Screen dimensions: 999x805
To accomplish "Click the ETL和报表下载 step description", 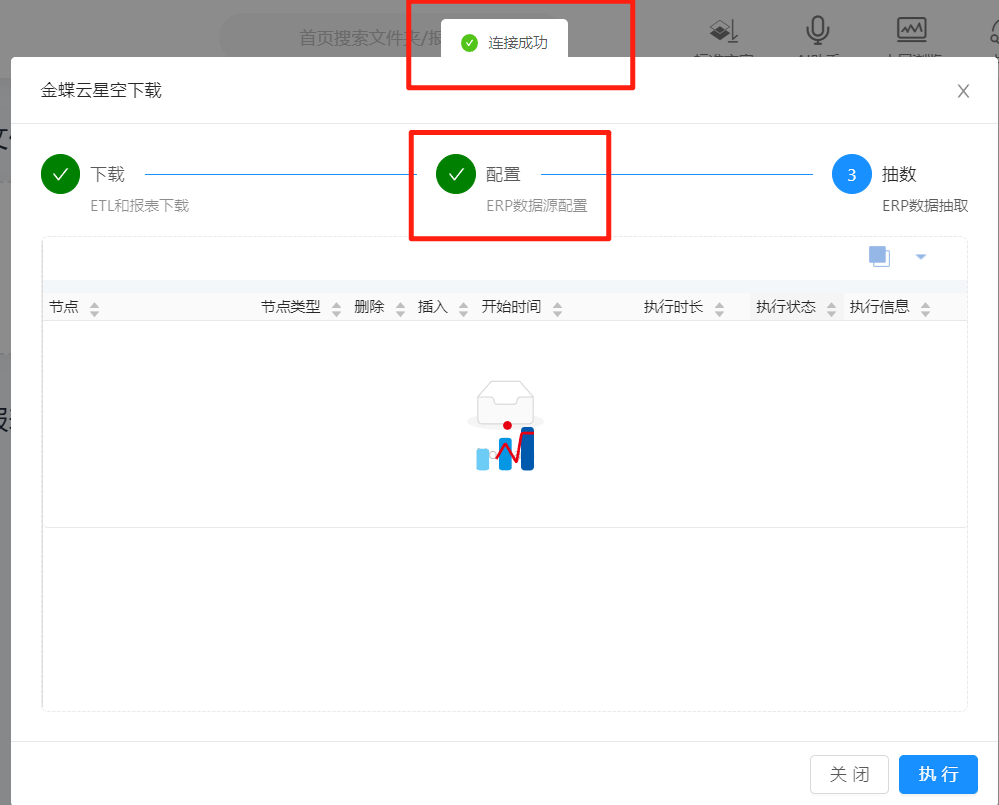I will click(140, 206).
